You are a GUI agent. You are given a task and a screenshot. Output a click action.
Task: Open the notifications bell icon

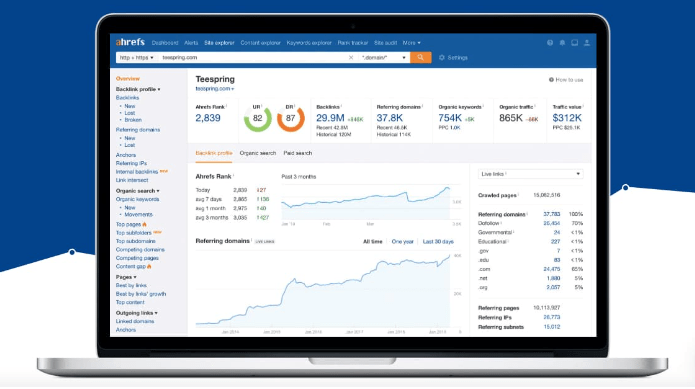(562, 43)
